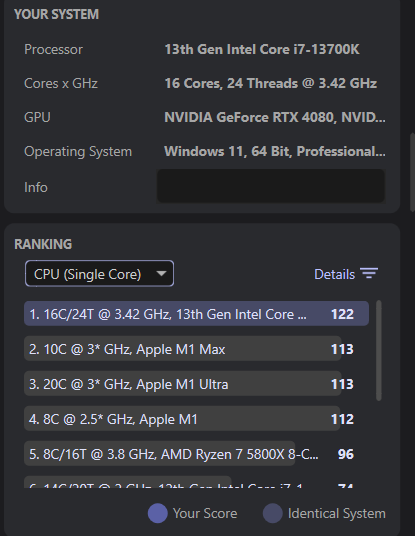Click the truncated GPU value NVIDIA GeForce RTX 4080

click(x=275, y=117)
